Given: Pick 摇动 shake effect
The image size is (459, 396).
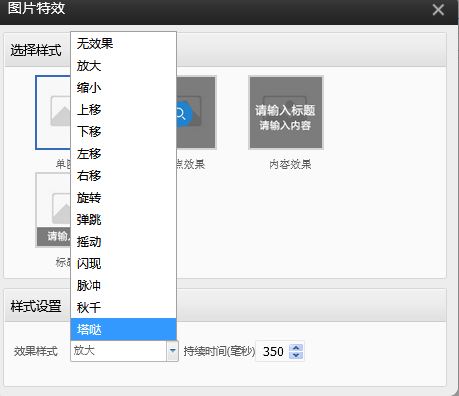Looking at the screenshot, I should [123, 242].
